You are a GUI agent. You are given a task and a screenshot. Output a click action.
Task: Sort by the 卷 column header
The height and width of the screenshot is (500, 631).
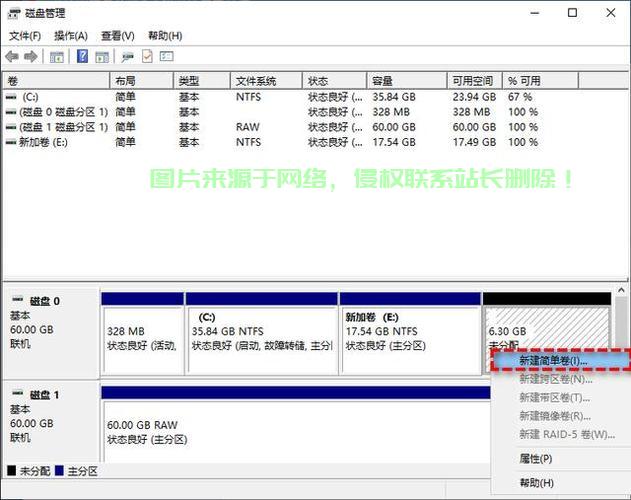[56, 81]
